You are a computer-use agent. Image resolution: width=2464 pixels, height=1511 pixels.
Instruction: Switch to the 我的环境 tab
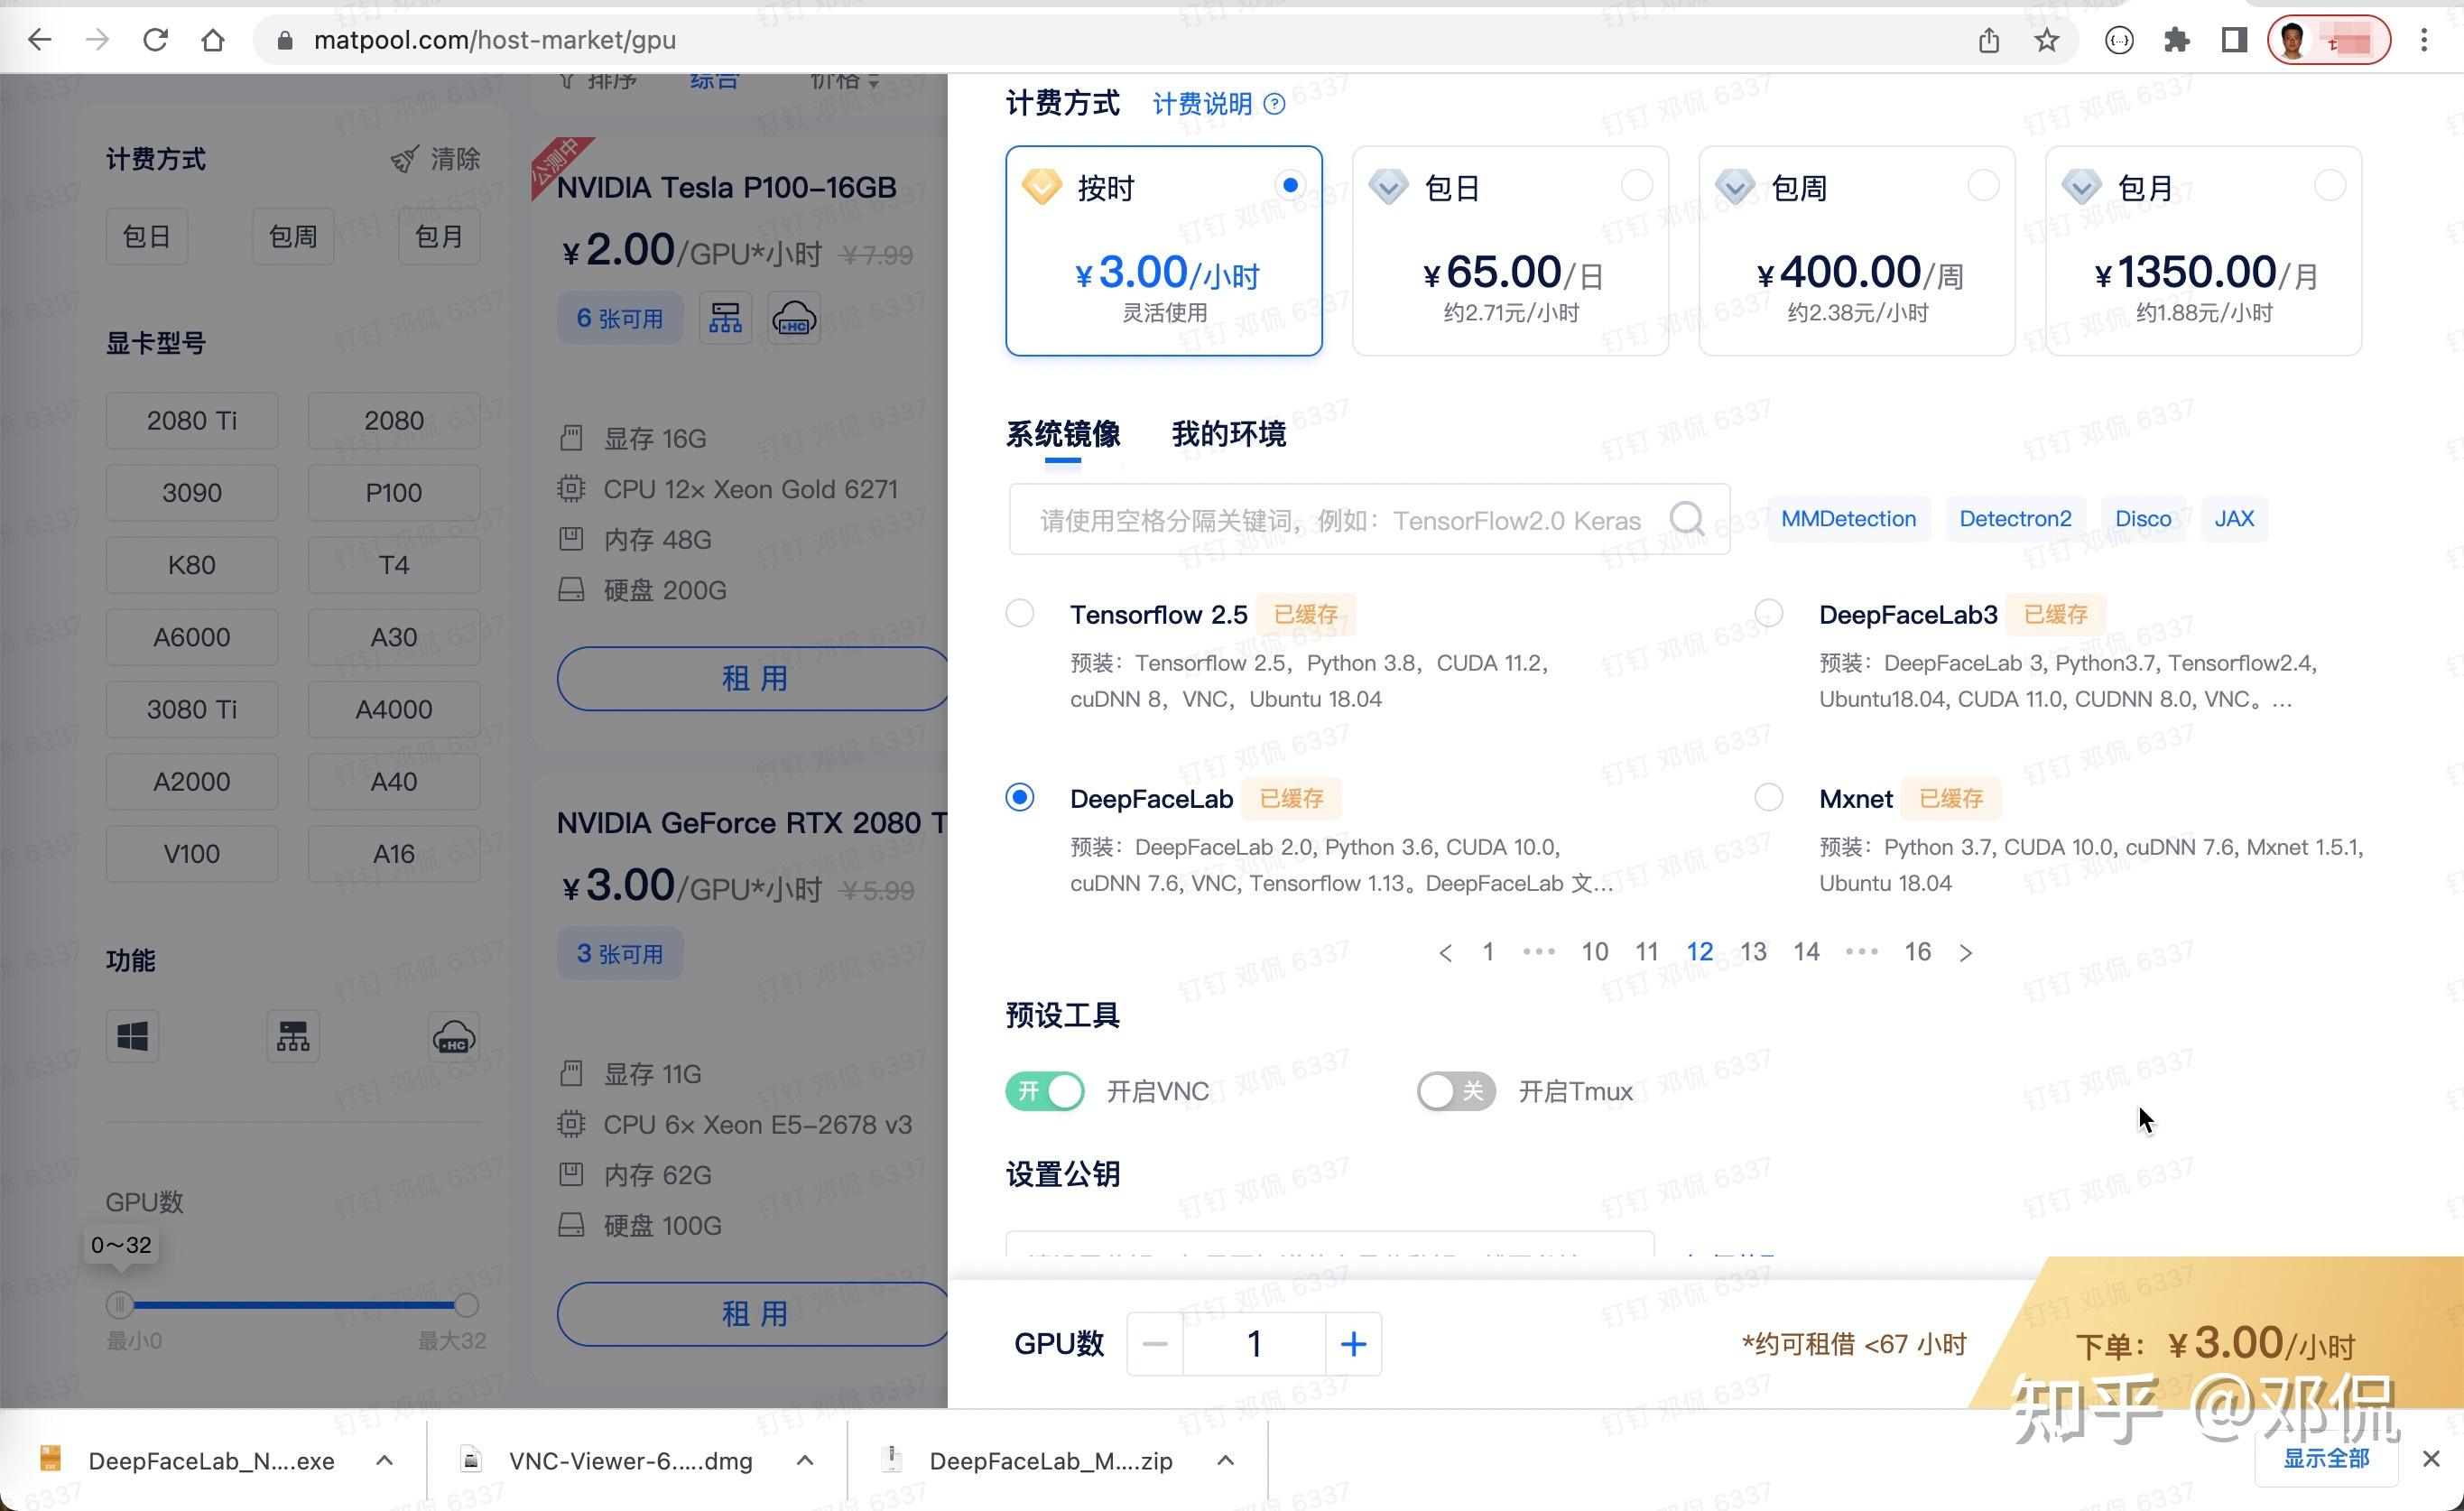[x=1229, y=434]
